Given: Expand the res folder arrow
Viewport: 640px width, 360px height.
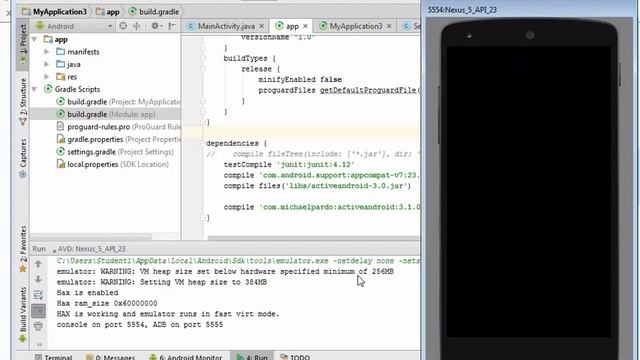Looking at the screenshot, I should [x=47, y=77].
